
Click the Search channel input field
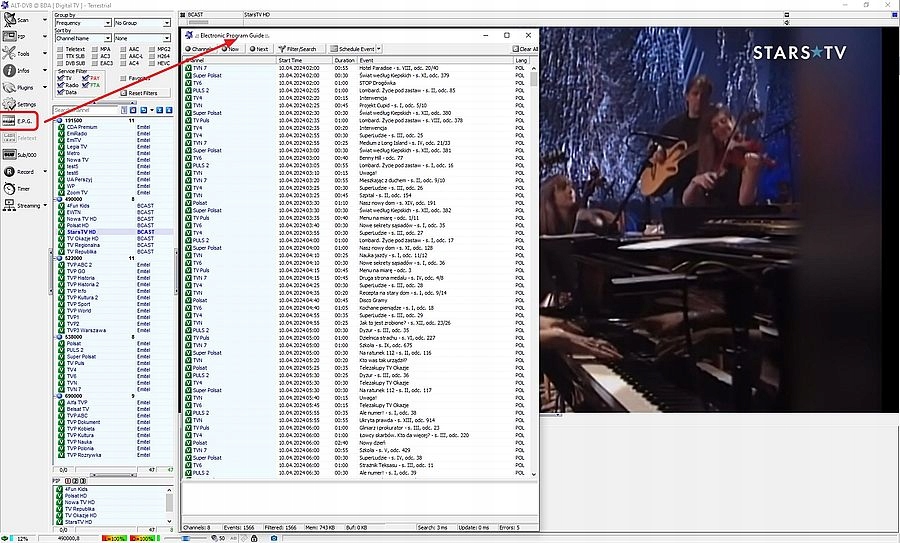pos(86,110)
